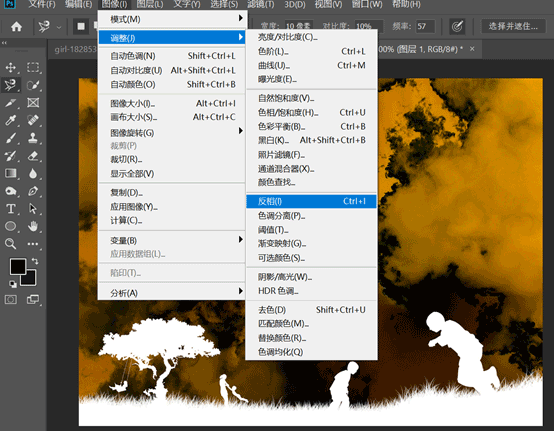Screen dimensions: 554x431
Task: Select the Magnetic Lasso tool in toolbox
Action: 10,85
